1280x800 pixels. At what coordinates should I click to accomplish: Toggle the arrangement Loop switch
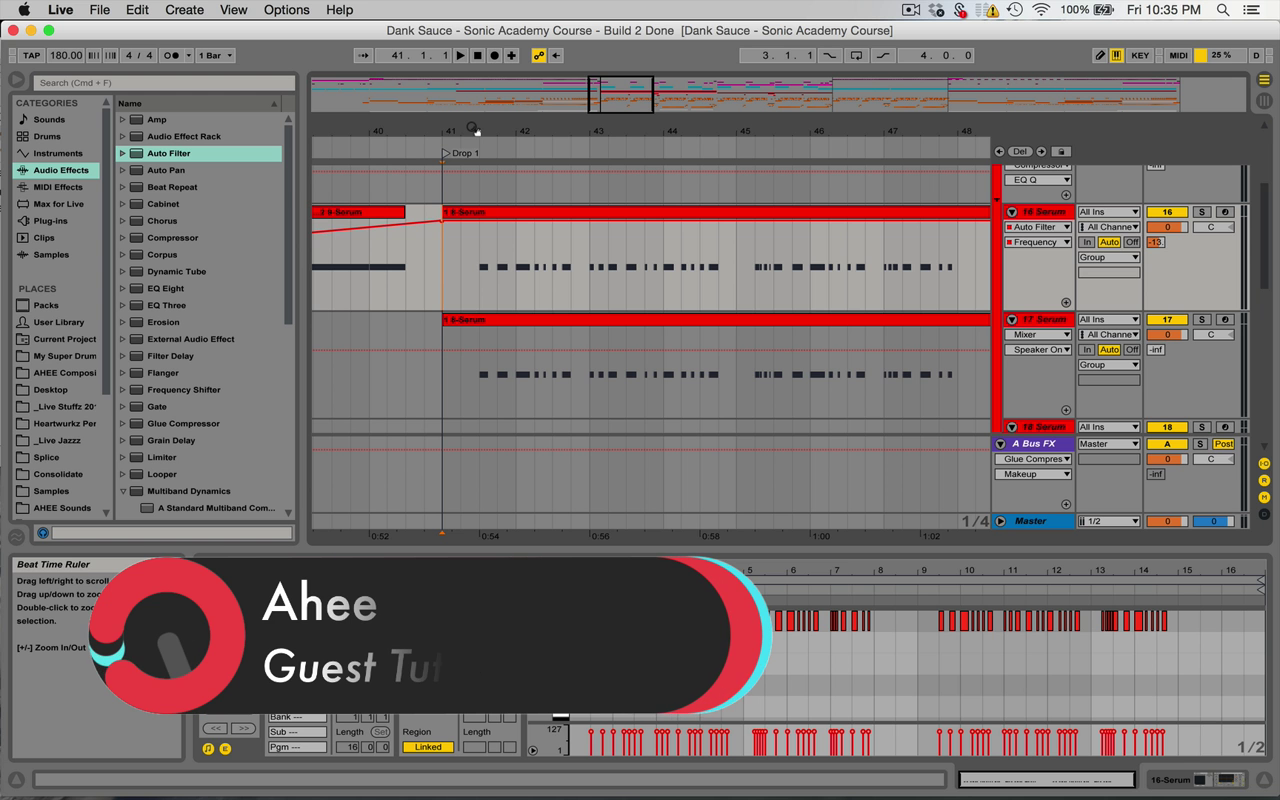[x=856, y=56]
